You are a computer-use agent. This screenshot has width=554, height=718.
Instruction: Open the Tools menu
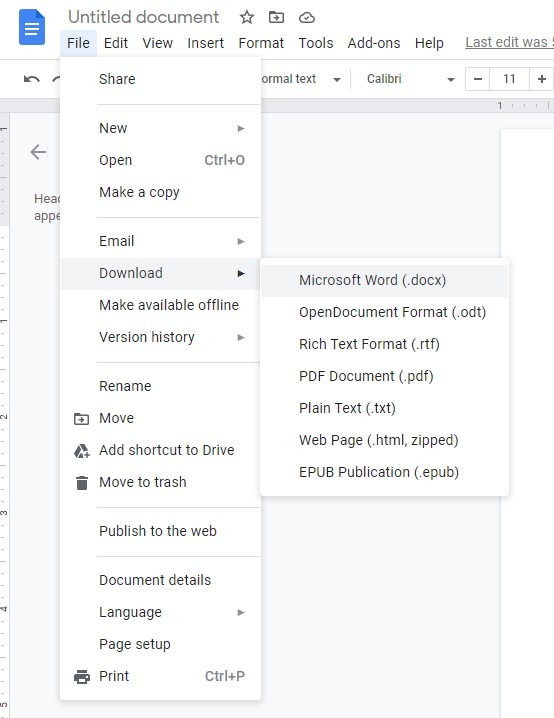pyautogui.click(x=315, y=43)
